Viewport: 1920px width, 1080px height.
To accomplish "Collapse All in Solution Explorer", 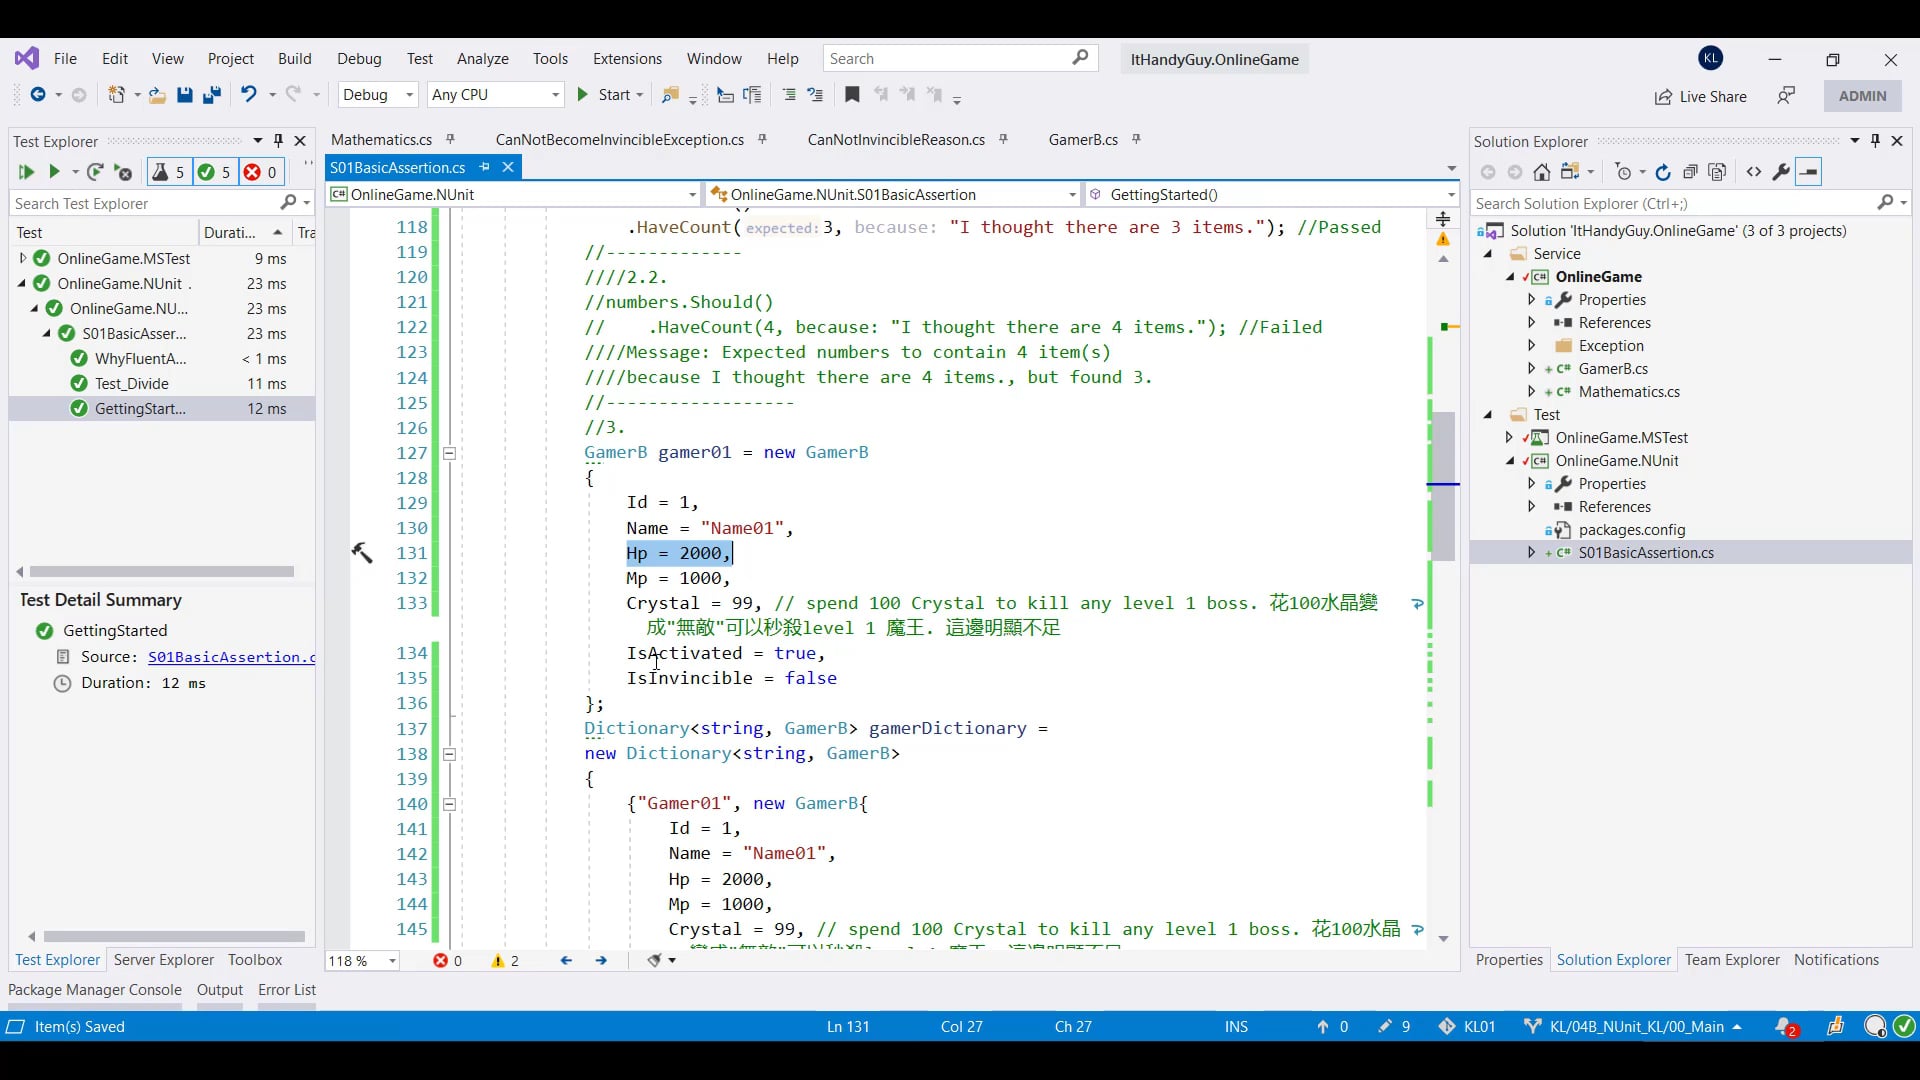I will (1690, 172).
